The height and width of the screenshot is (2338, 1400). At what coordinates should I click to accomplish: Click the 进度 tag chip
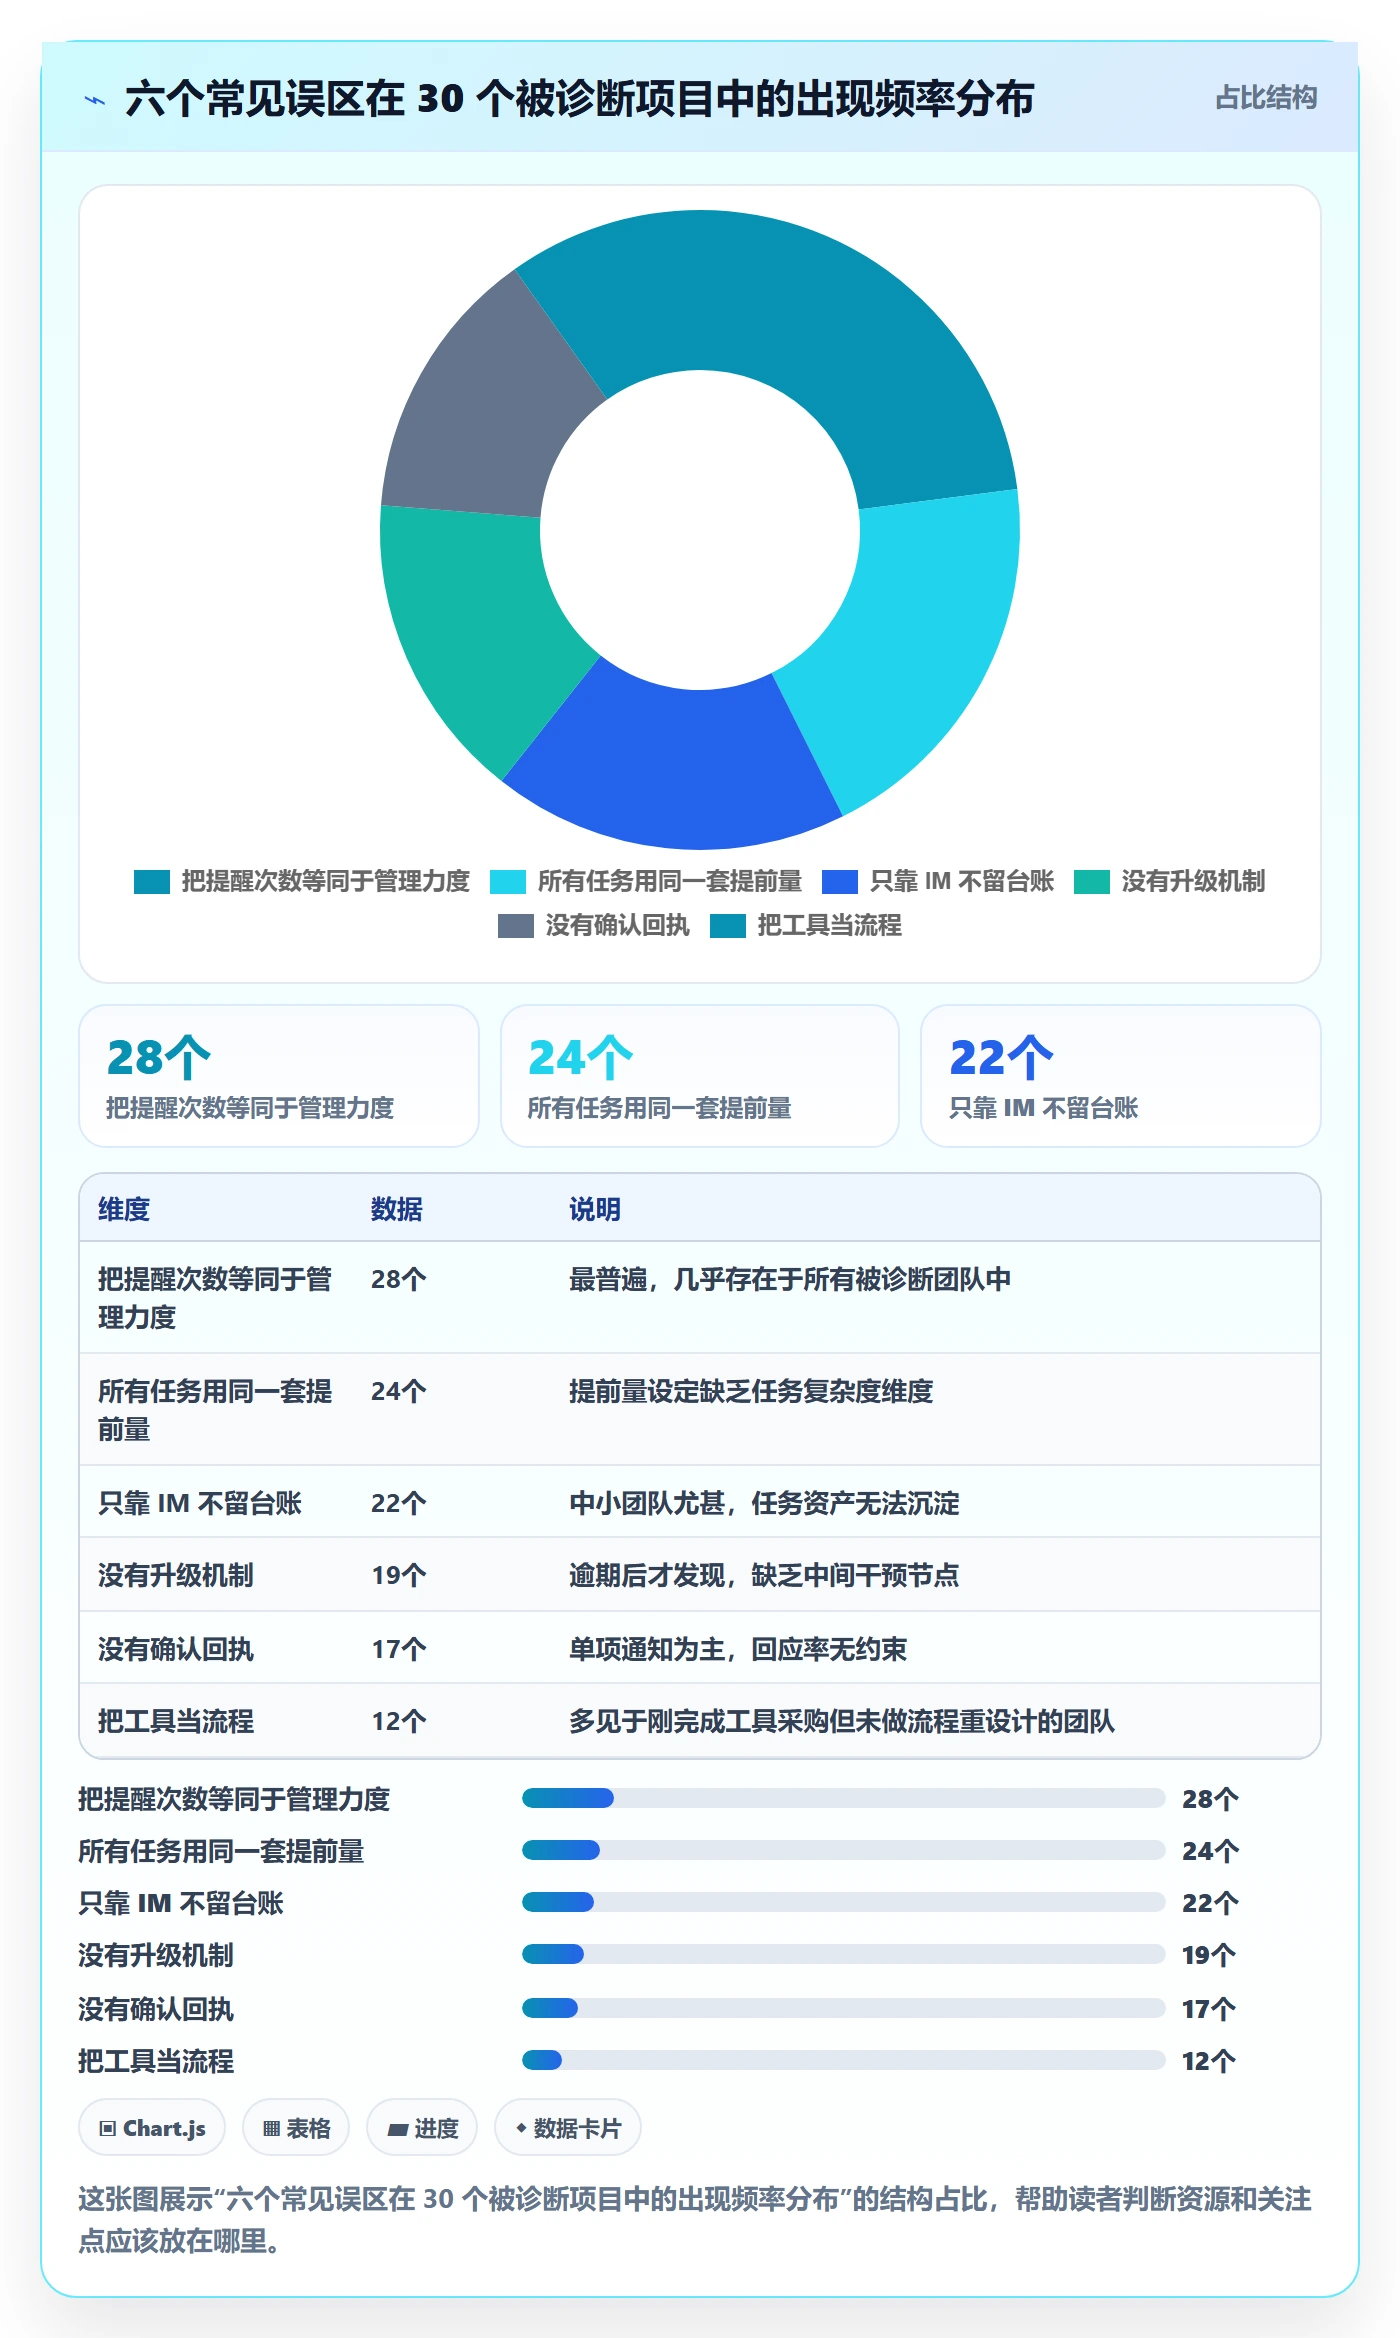(422, 2128)
